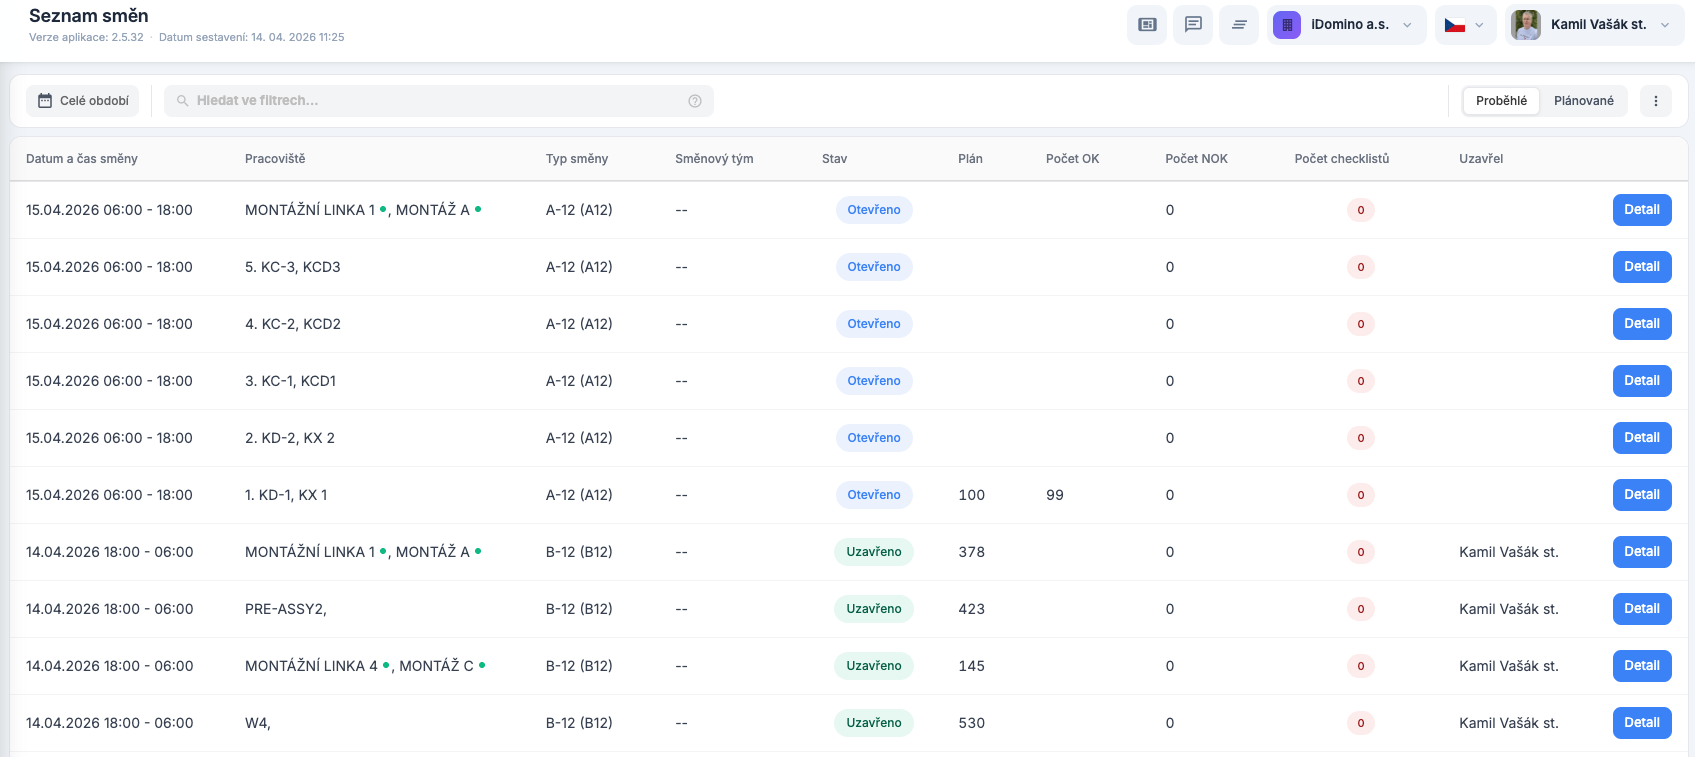The height and width of the screenshot is (757, 1695).
Task: Click the help question mark in search field
Action: [695, 101]
